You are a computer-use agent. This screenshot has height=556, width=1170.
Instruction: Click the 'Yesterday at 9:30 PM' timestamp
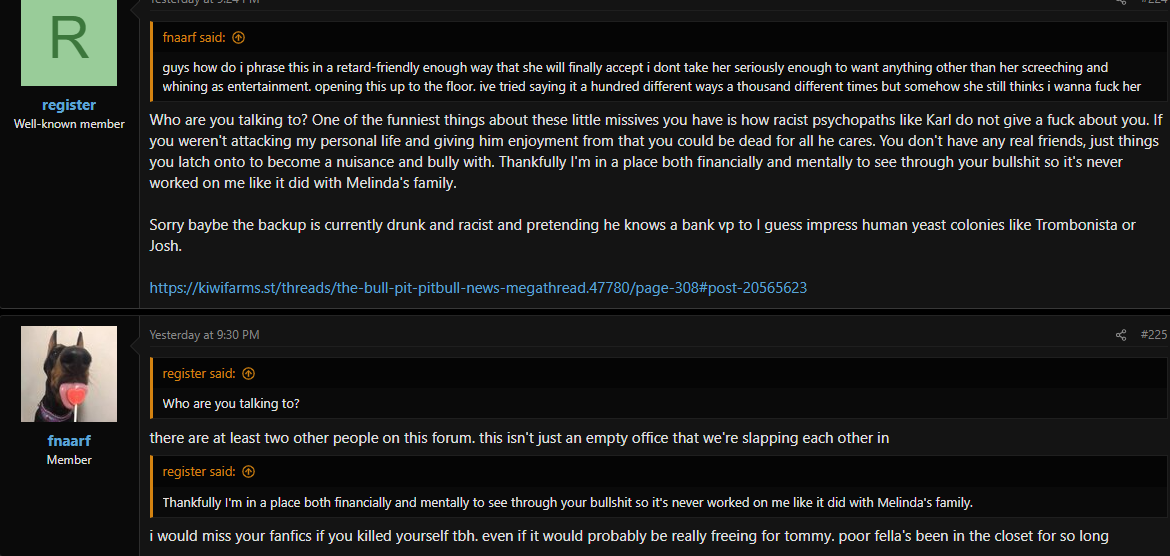[x=204, y=335]
